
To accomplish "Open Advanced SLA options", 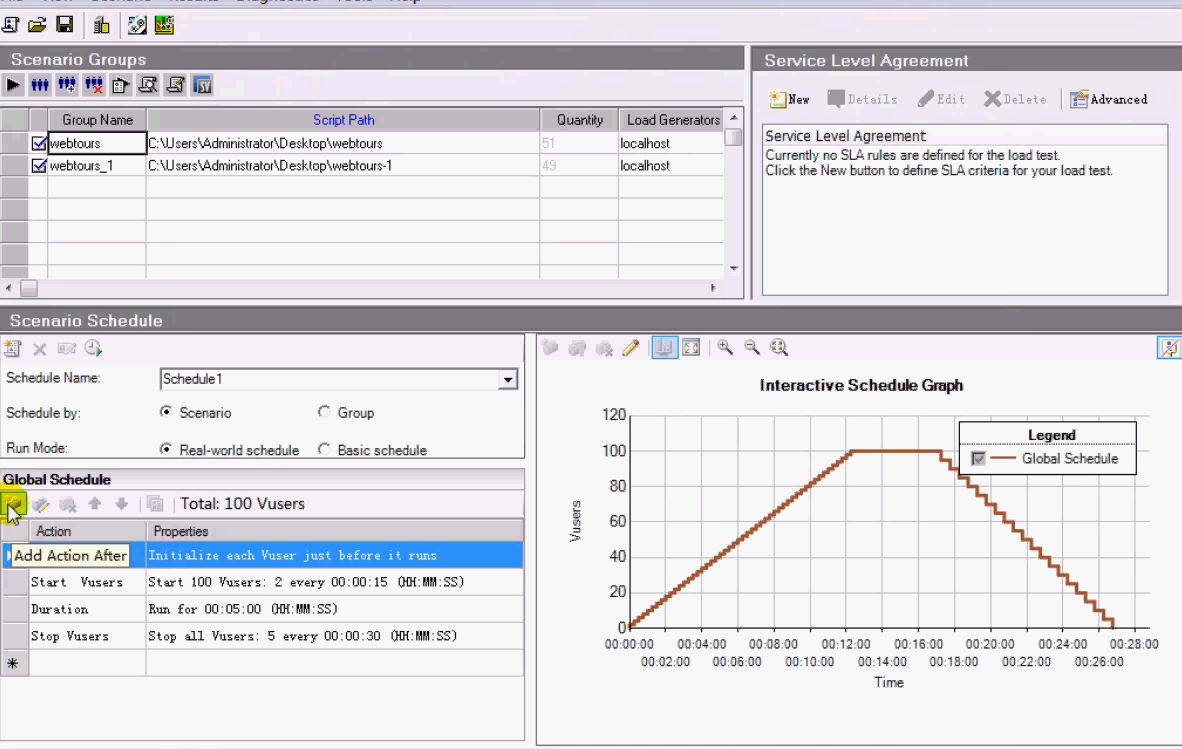I will click(1109, 99).
